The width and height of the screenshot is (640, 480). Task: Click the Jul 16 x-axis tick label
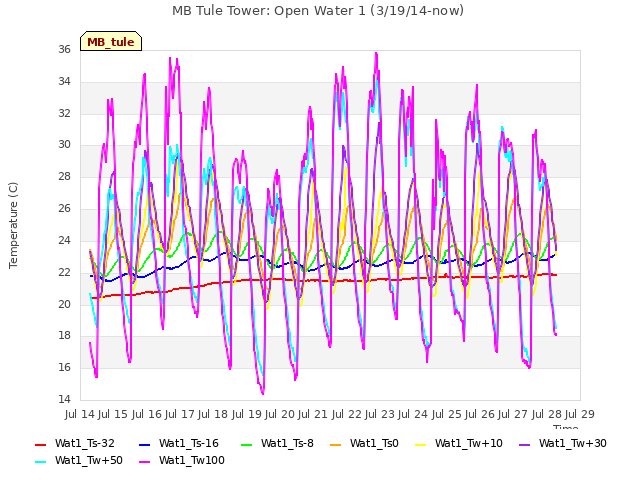click(x=146, y=414)
